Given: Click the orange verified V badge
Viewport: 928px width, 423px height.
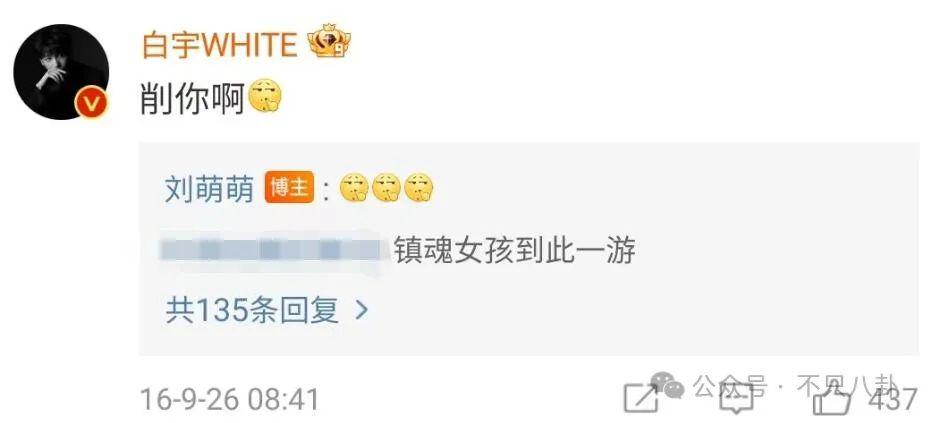Looking at the screenshot, I should pyautogui.click(x=91, y=103).
